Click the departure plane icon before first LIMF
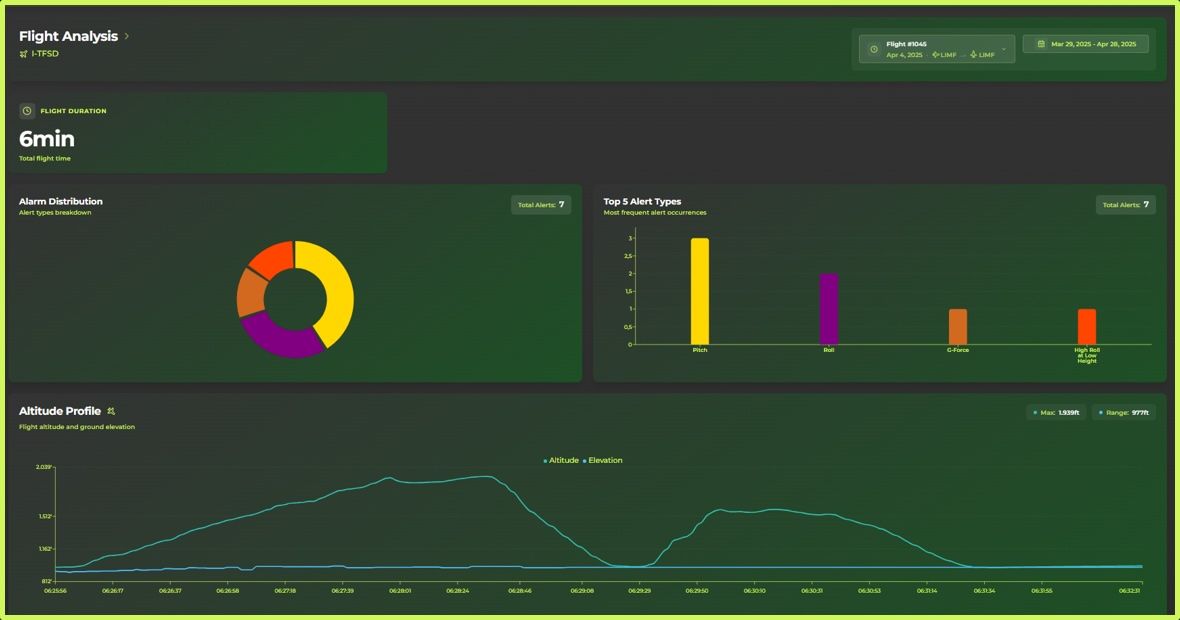The width and height of the screenshot is (1180, 620). 935,55
